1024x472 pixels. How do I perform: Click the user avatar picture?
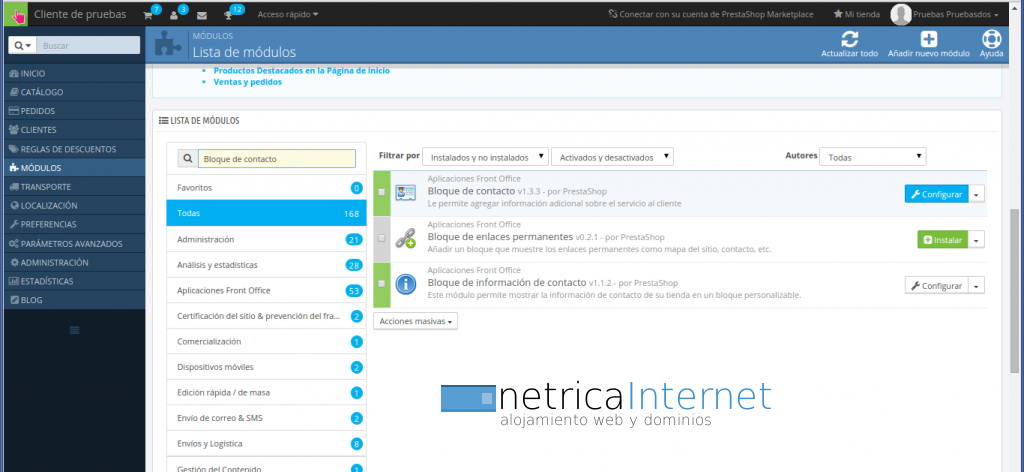click(x=901, y=14)
